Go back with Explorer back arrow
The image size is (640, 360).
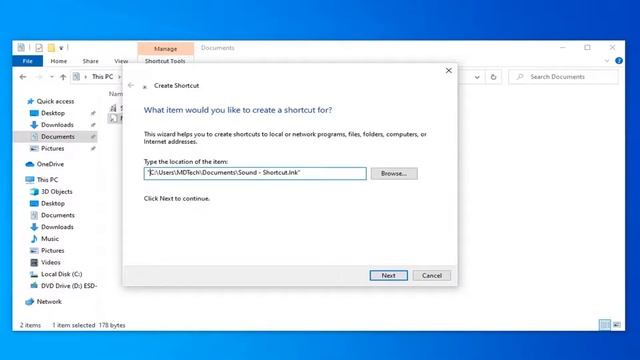click(23, 77)
